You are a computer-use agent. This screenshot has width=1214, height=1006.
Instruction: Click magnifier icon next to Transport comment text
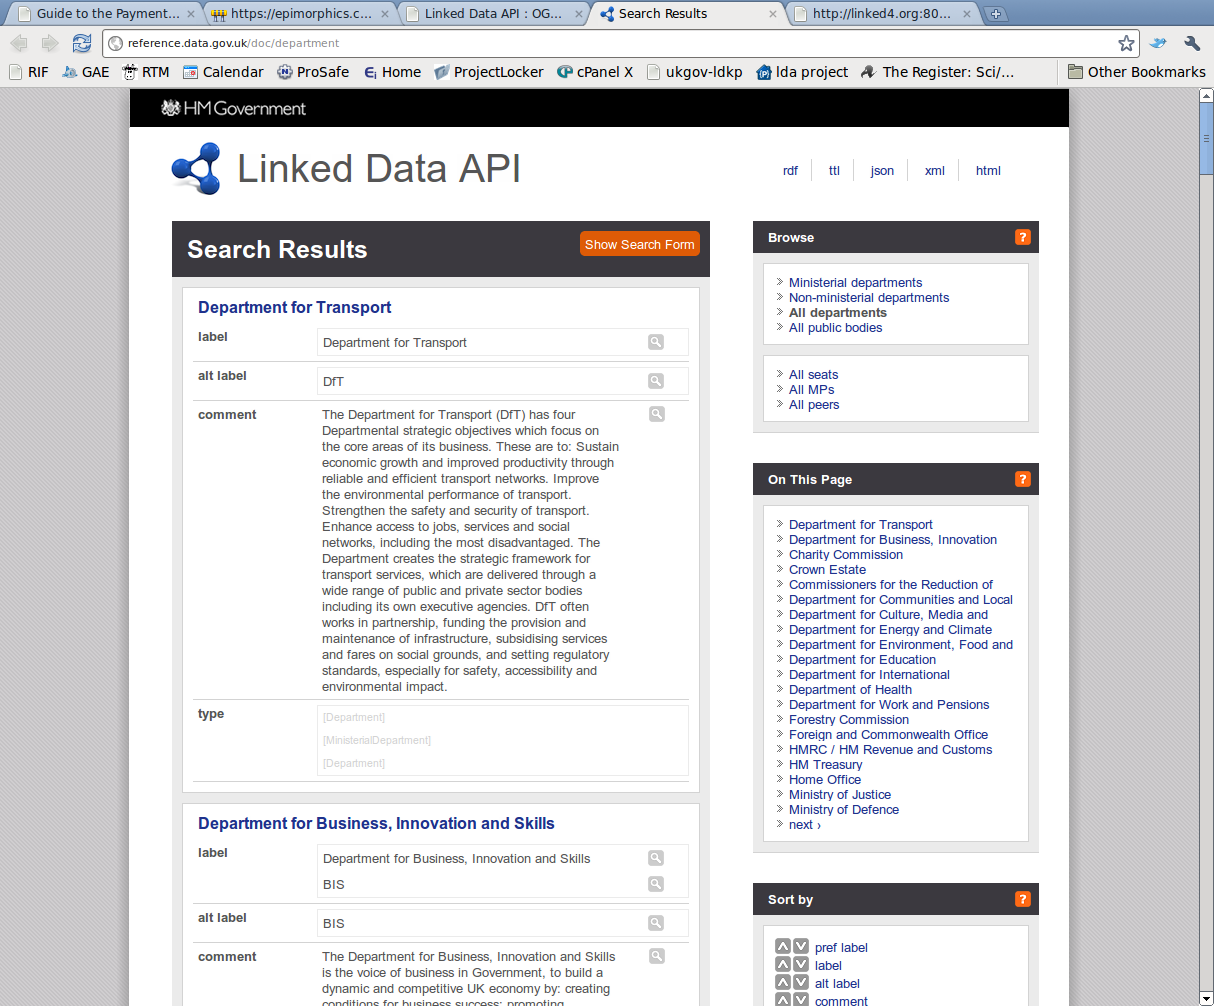(657, 414)
